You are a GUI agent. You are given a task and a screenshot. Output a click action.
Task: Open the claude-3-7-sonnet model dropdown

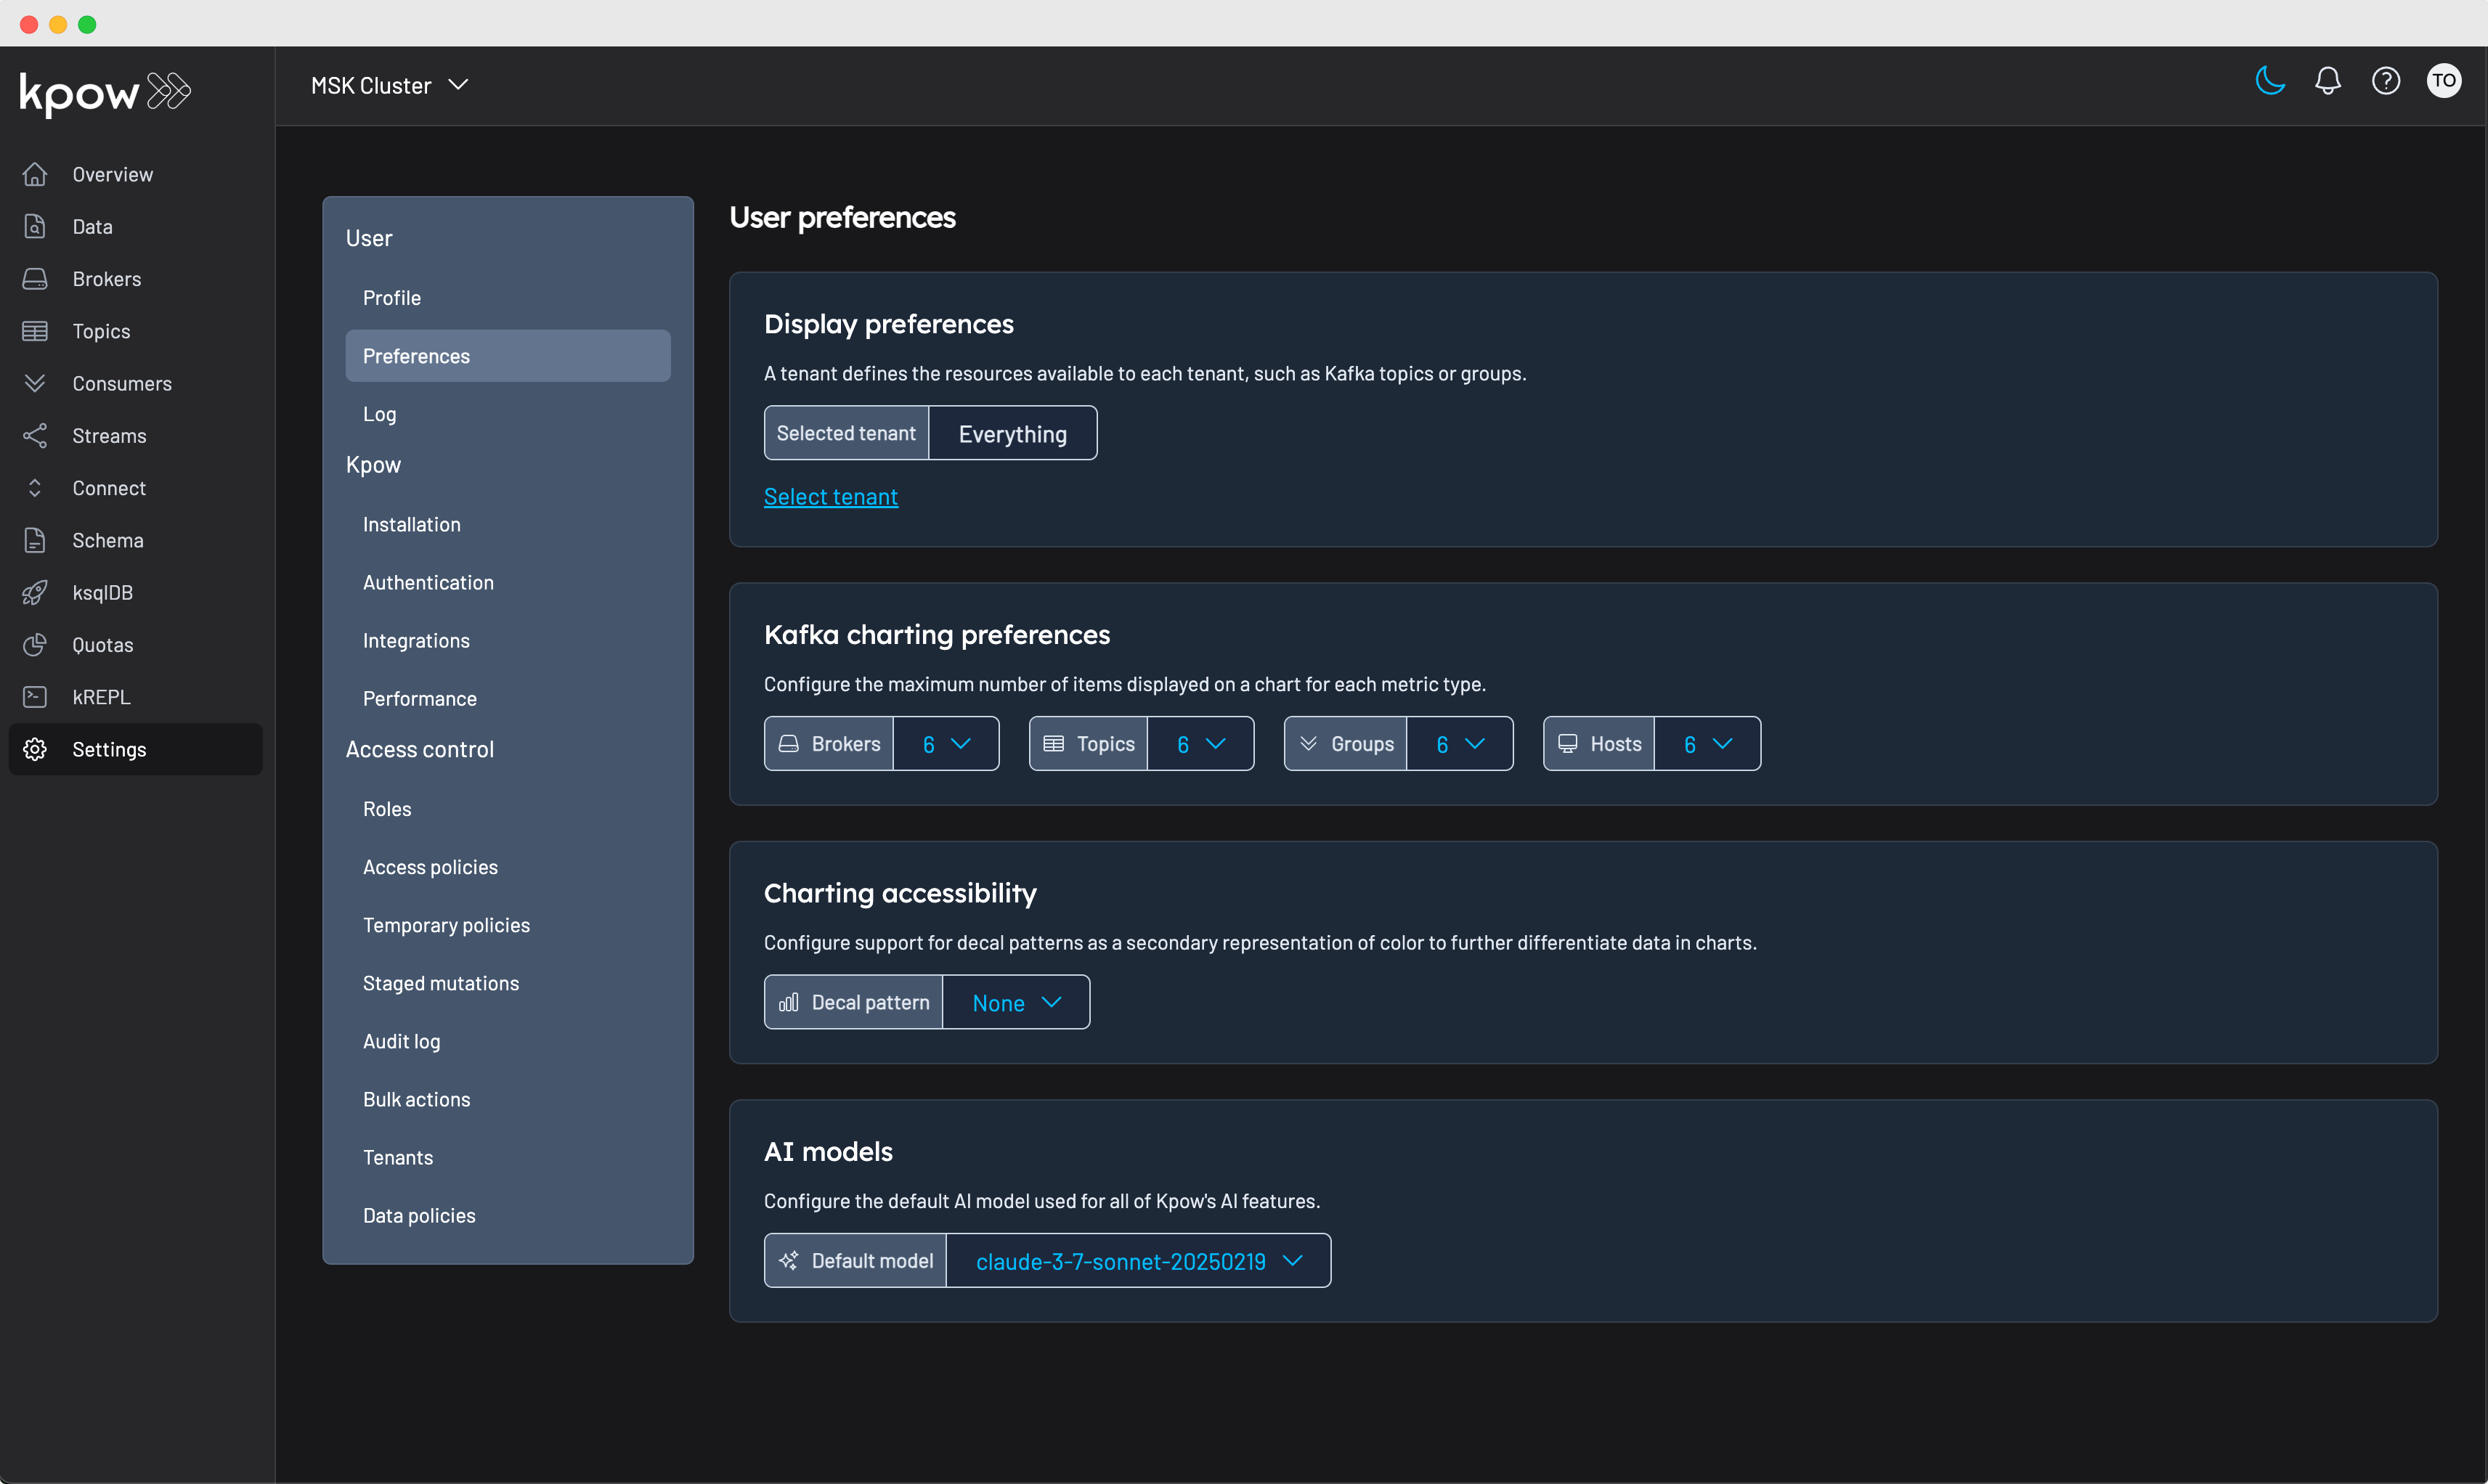tap(1137, 1260)
